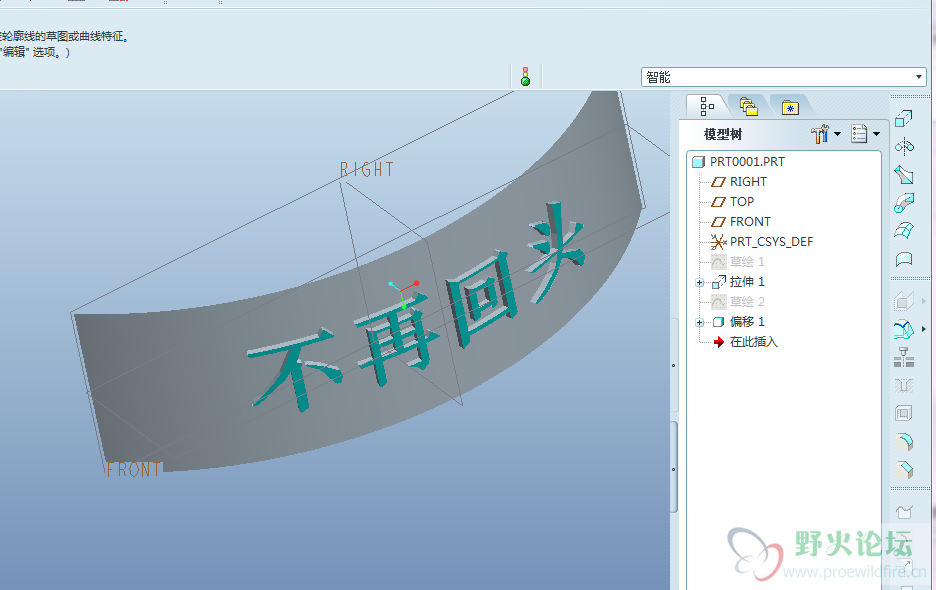Click the 拉伸 1 extrude feature icon
Image resolution: width=936 pixels, height=590 pixels.
(719, 282)
